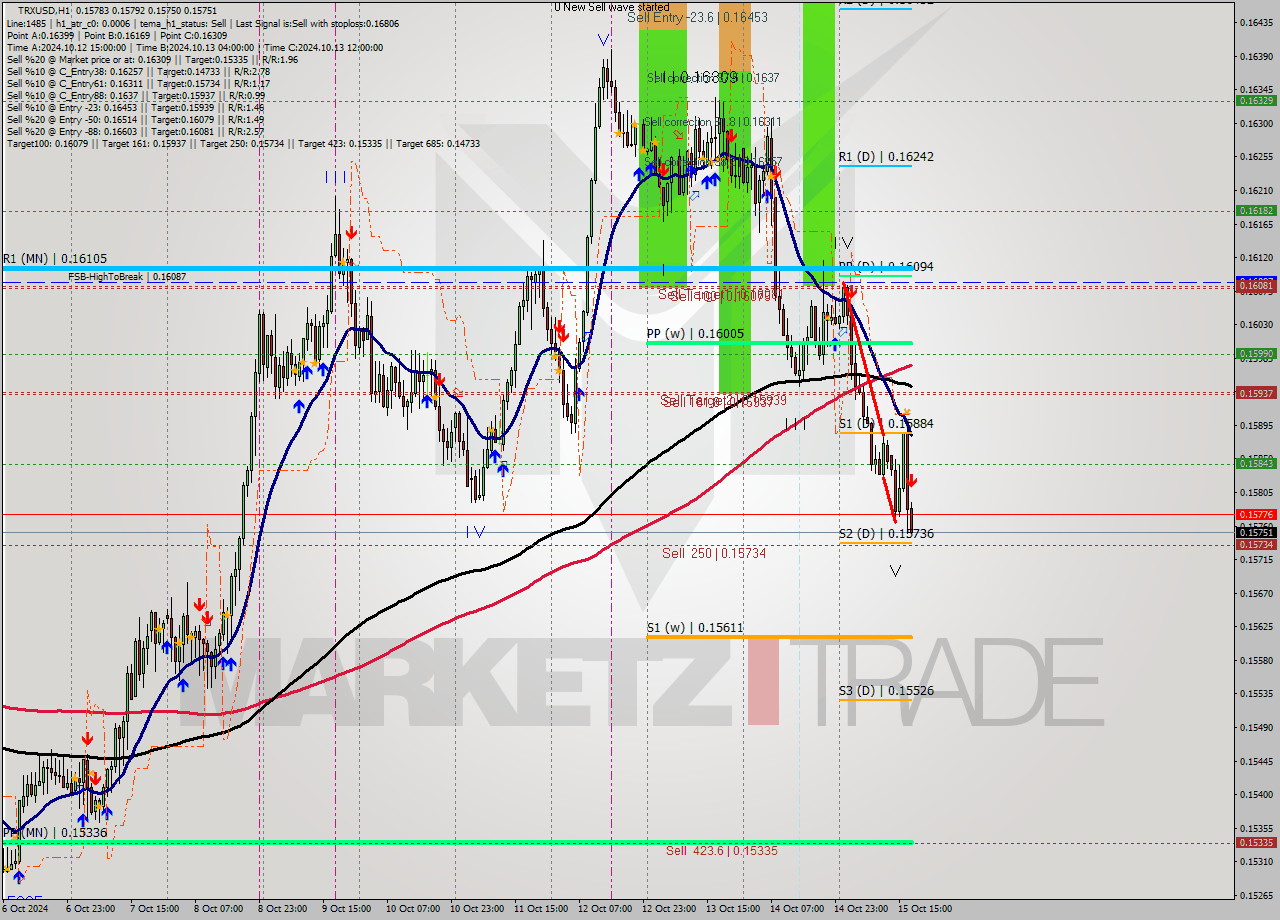
Task: Click the 'Sell 250 | 0.15734' target label
Action: [x=714, y=552]
